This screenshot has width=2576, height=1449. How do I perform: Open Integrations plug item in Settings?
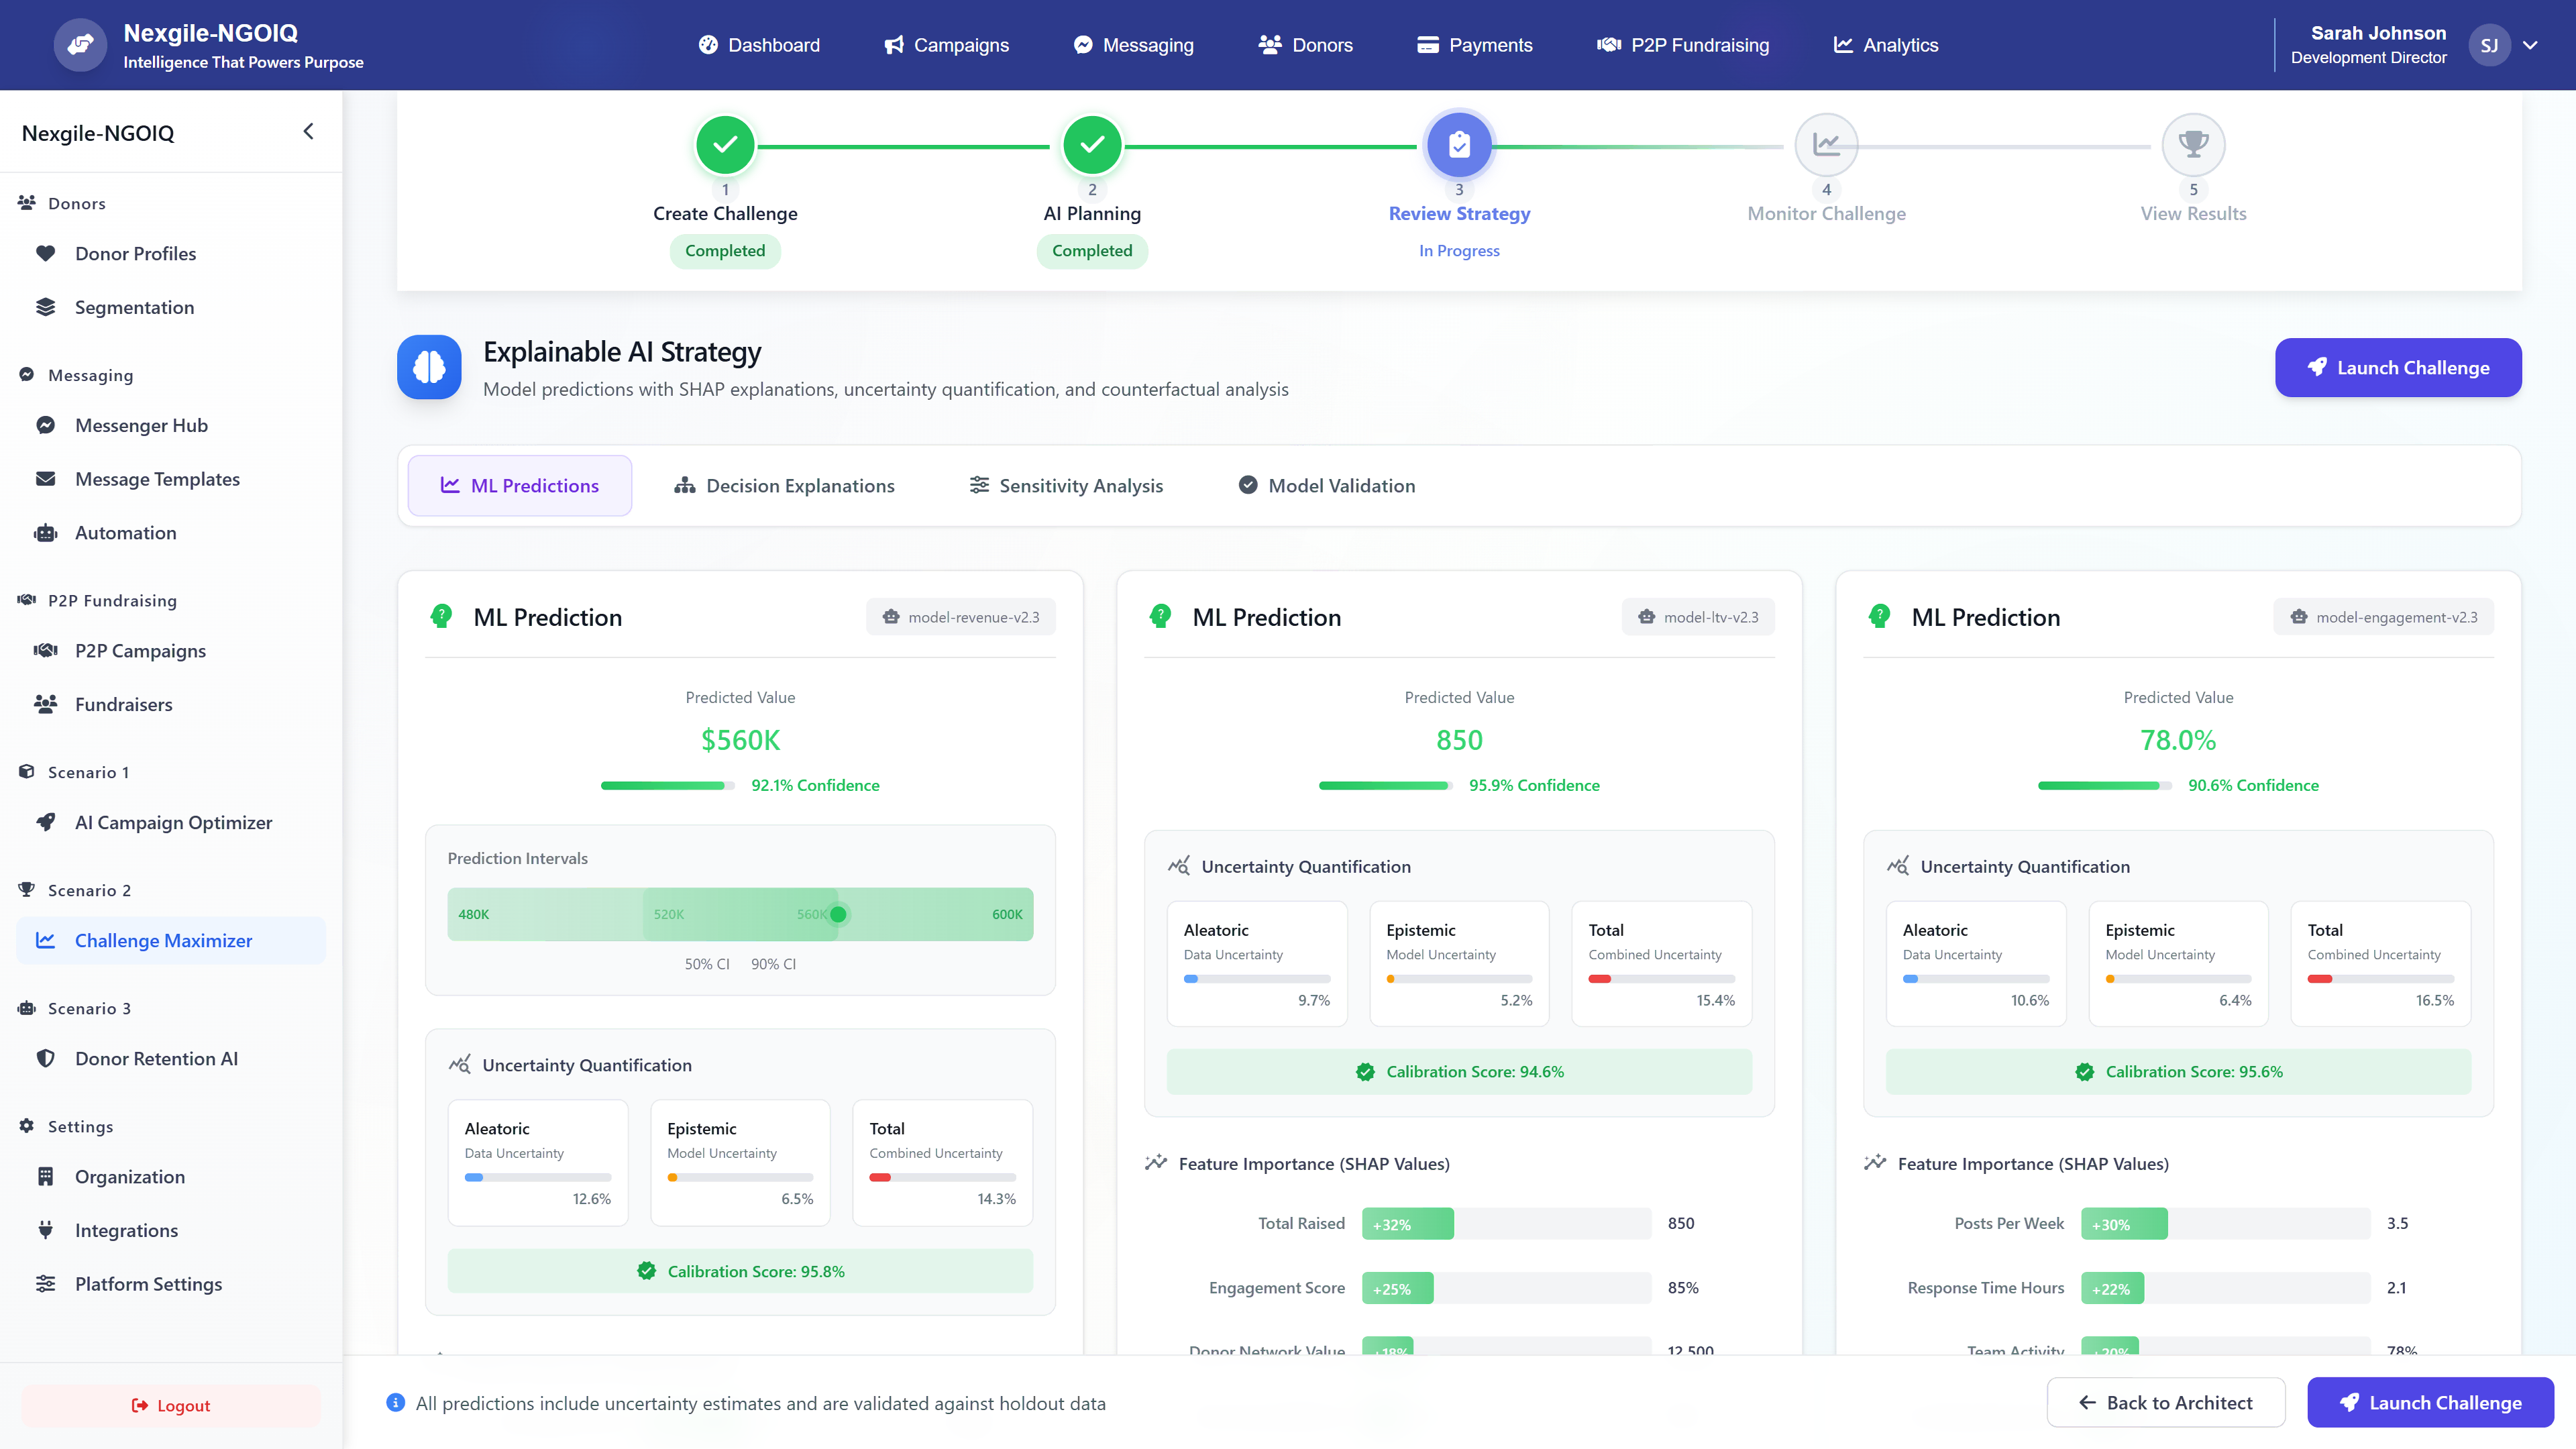tap(126, 1230)
